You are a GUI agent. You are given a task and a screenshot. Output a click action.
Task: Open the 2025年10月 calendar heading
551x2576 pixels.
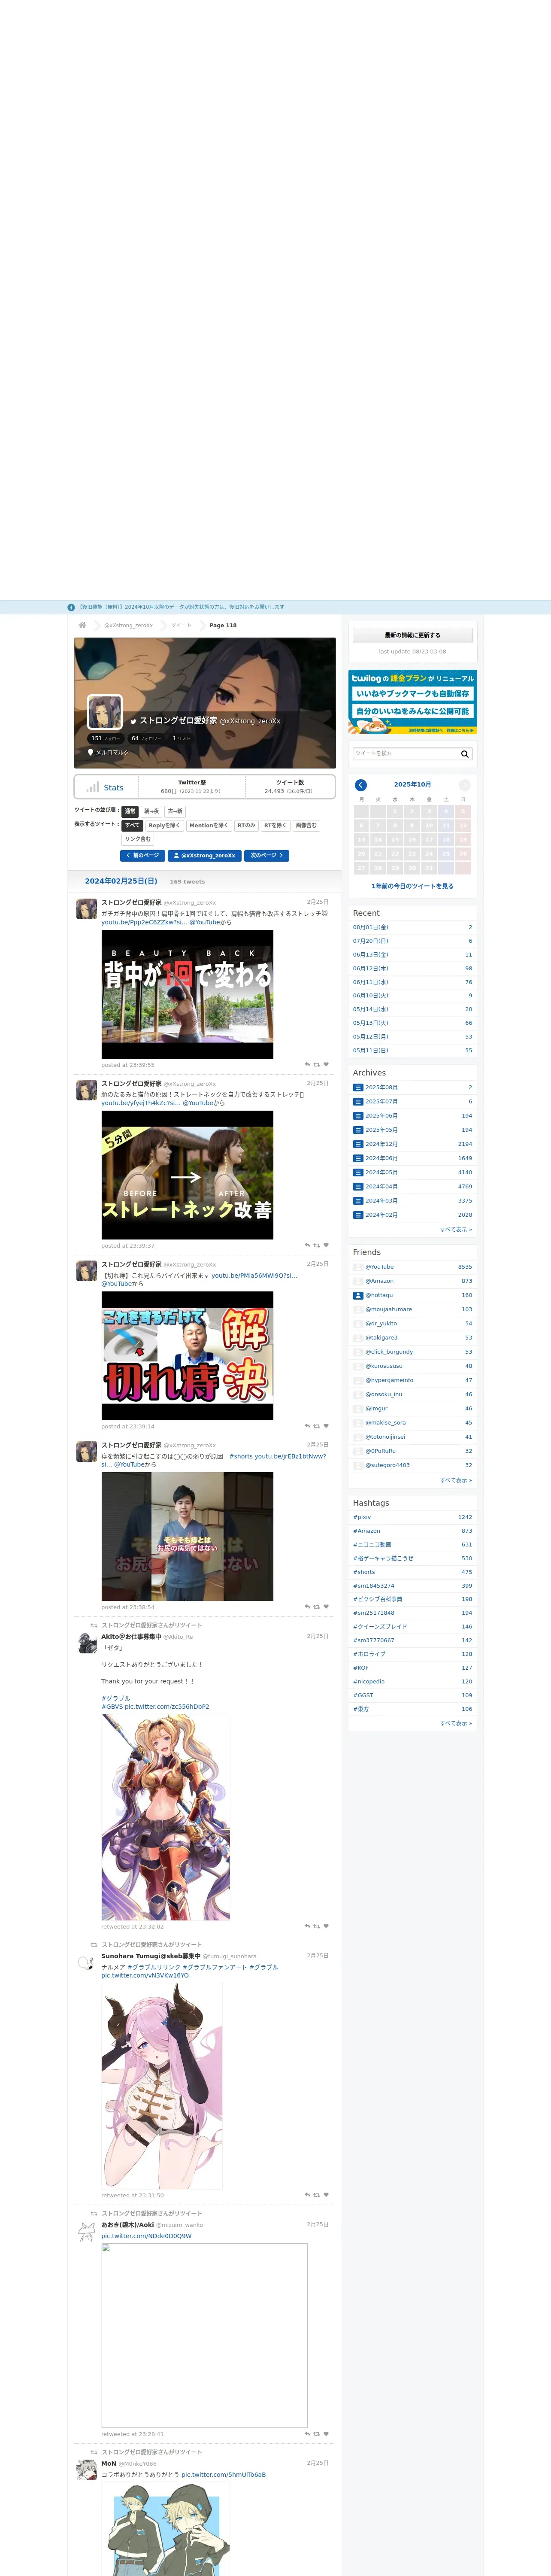coord(412,785)
